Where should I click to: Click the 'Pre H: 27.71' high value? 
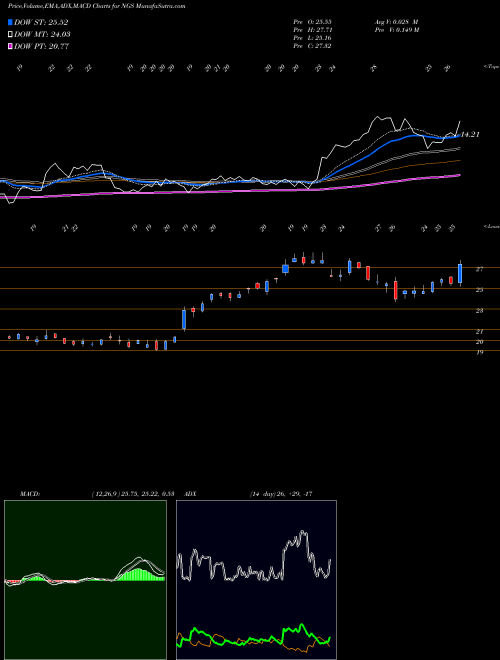pos(312,30)
